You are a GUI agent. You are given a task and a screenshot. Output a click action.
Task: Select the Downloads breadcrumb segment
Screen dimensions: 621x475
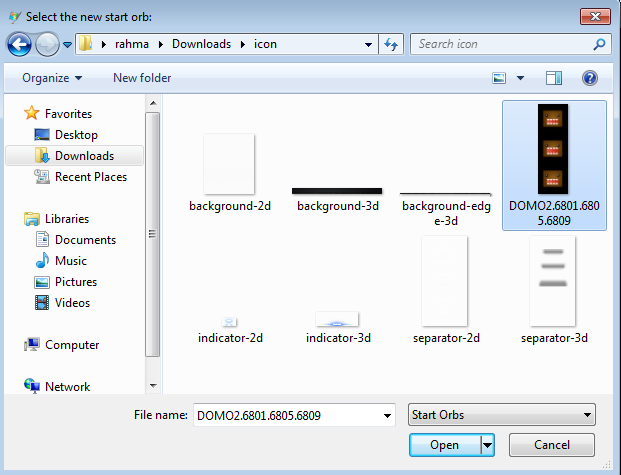pyautogui.click(x=201, y=44)
